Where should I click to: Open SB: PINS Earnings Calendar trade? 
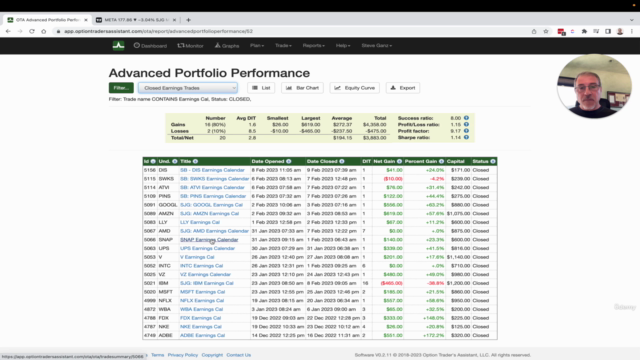(213, 196)
